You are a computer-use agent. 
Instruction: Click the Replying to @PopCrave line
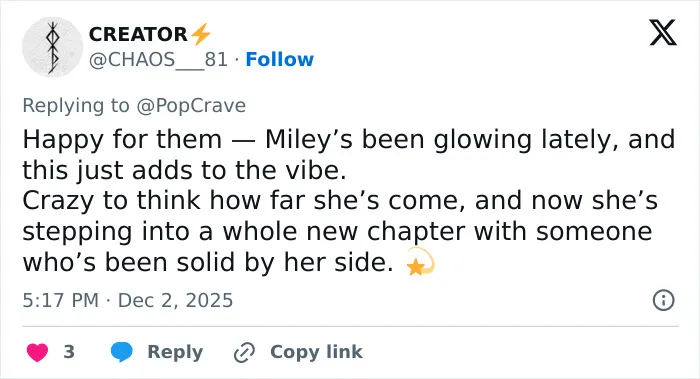[x=134, y=106]
